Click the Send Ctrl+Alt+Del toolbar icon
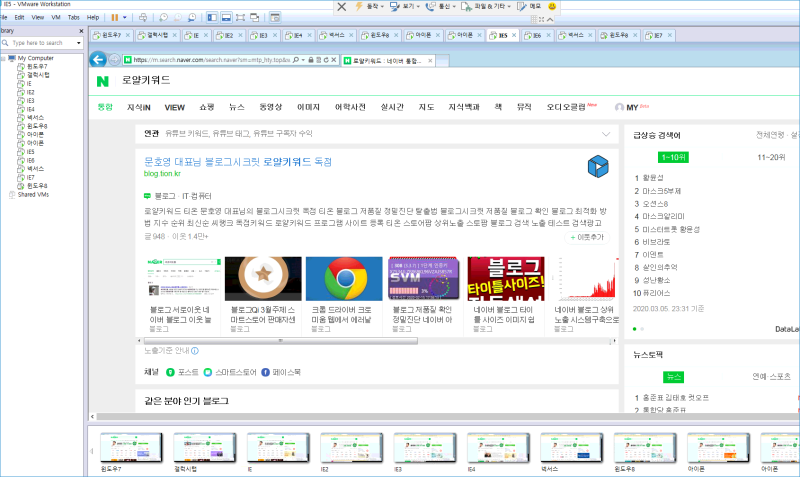 [143, 17]
